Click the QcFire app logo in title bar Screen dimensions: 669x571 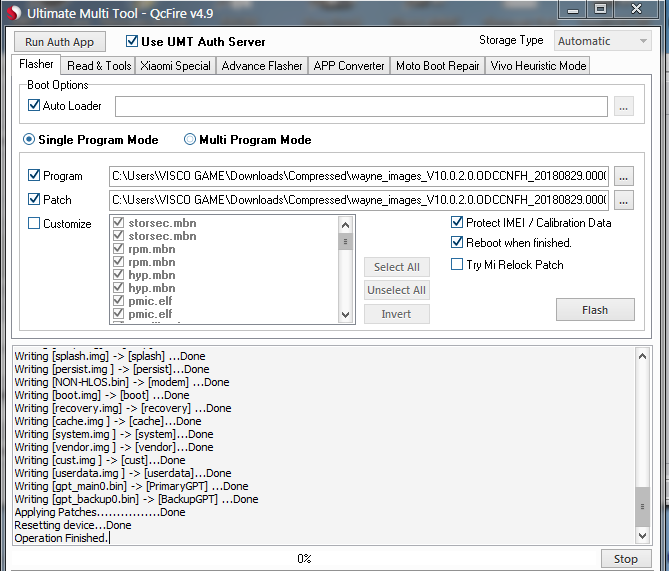[x=13, y=13]
